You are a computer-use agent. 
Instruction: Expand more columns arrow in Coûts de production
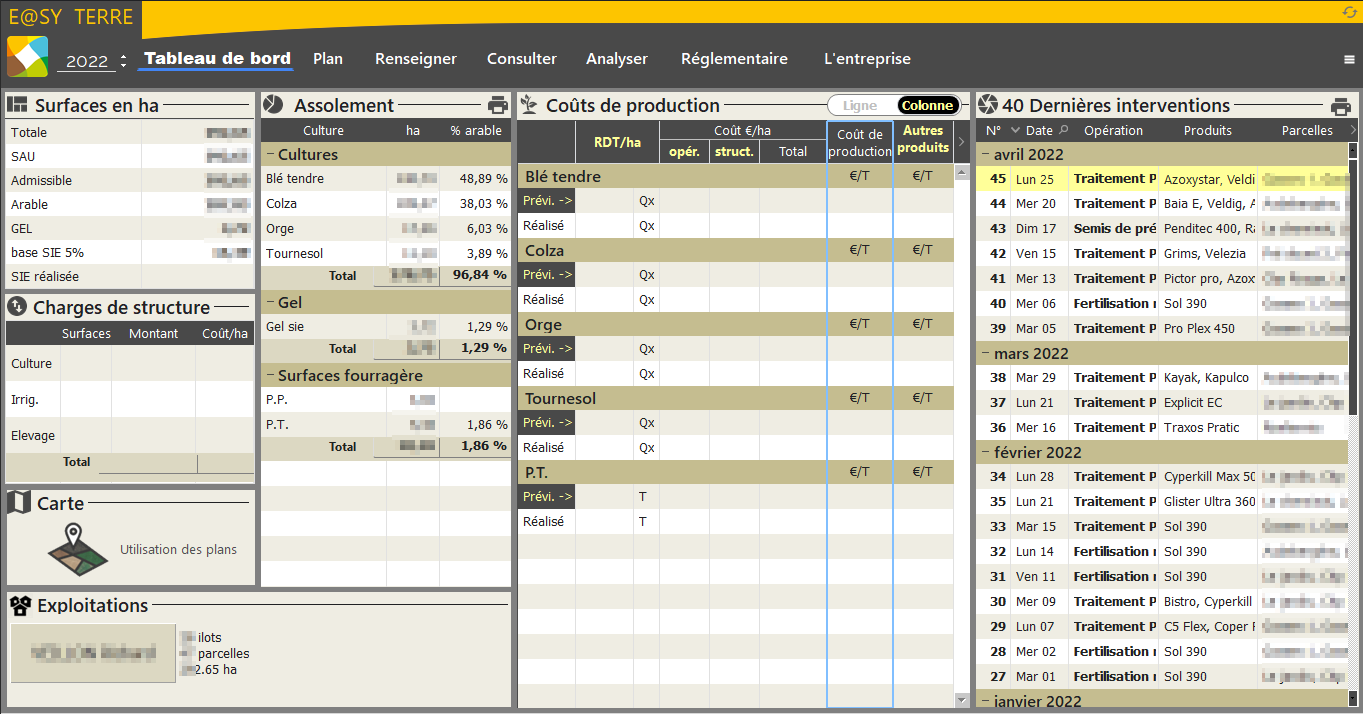click(961, 142)
